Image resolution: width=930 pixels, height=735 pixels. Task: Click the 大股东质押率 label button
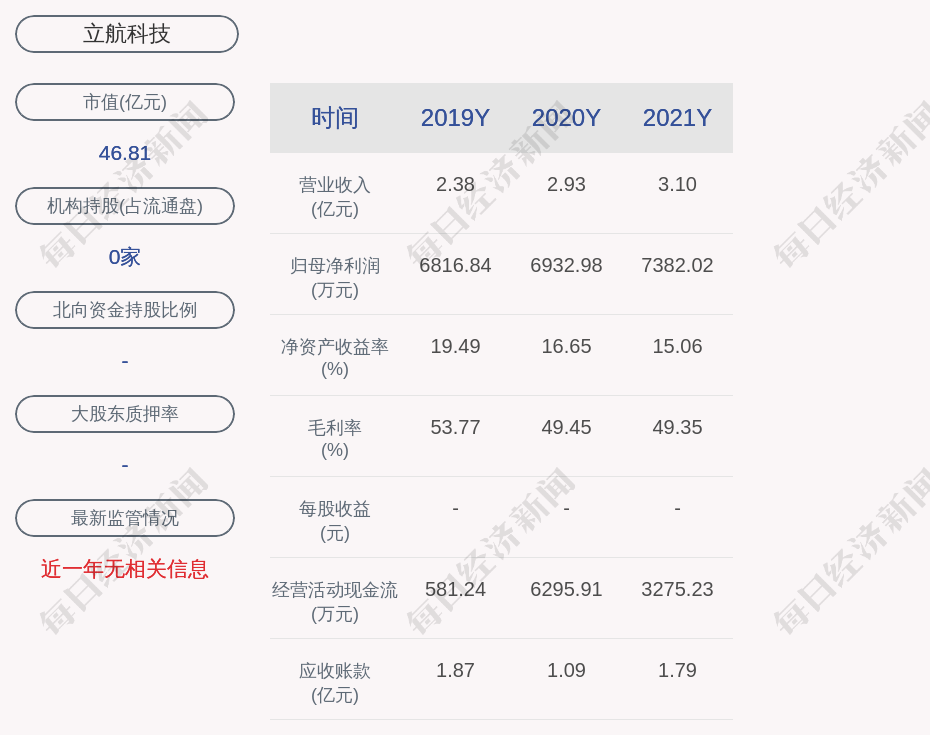pos(125,414)
